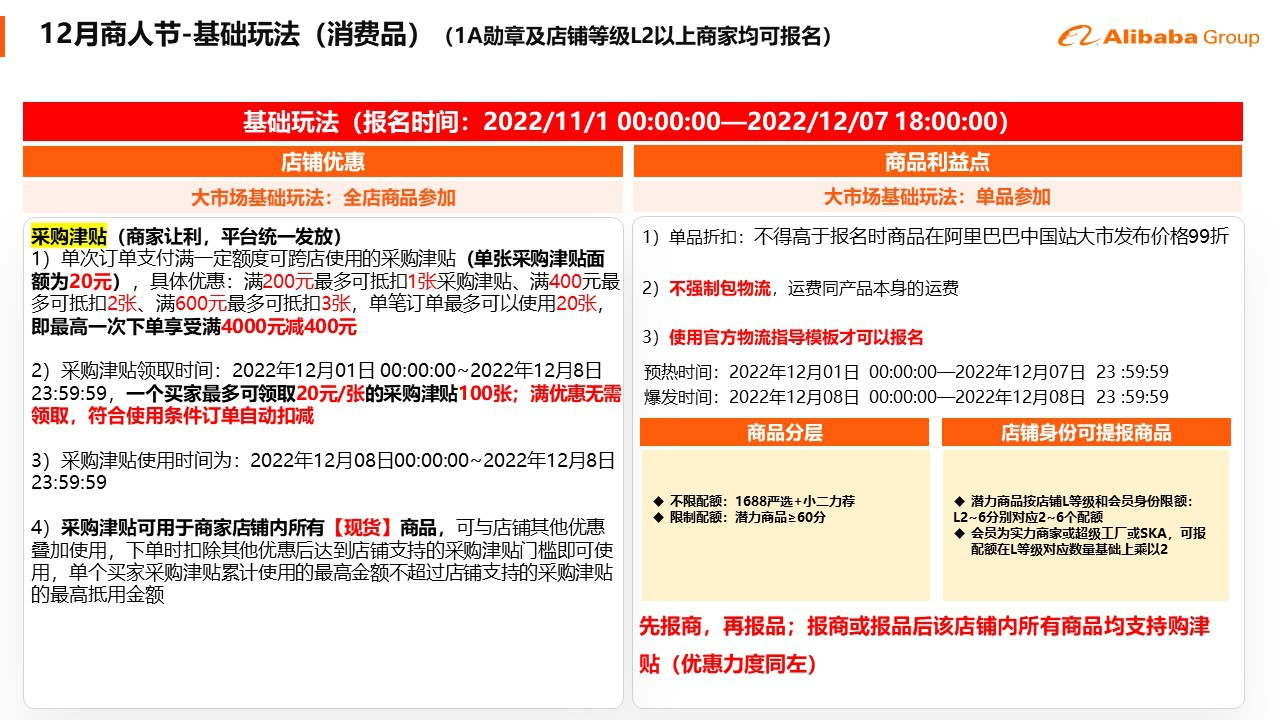Click the red 使用官方物流指导模板才可以报名 text
Viewport: 1280px width, 720px height.
[795, 337]
